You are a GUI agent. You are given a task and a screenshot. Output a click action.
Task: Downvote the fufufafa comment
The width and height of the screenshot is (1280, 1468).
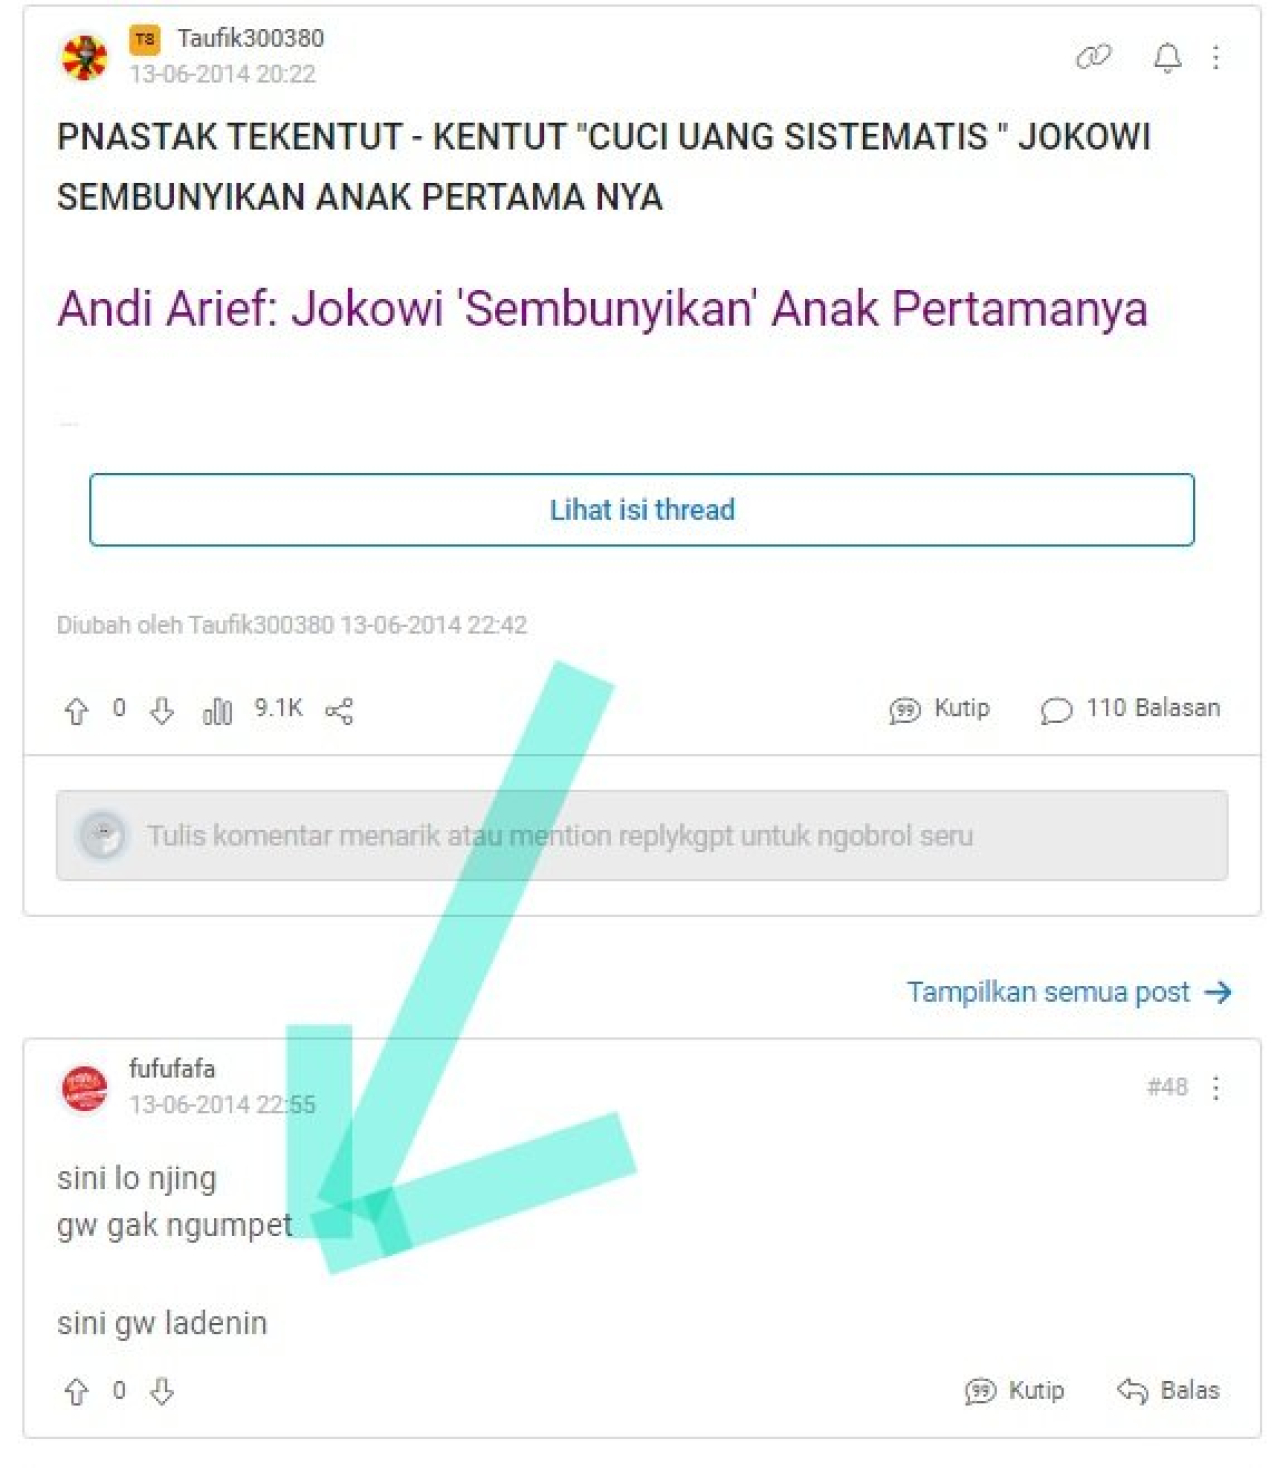tap(162, 1392)
